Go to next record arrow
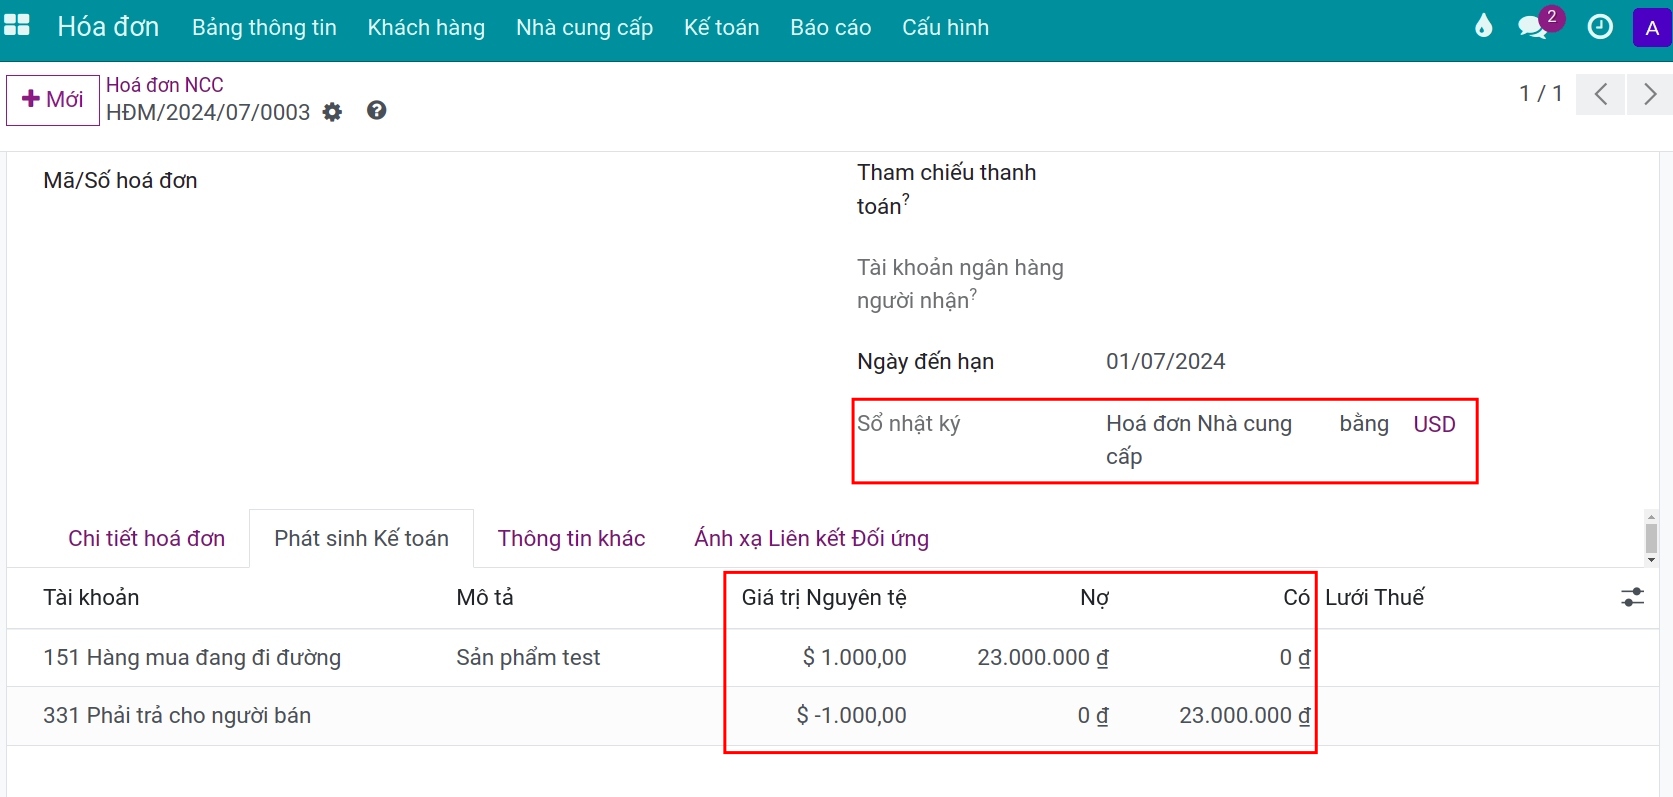The image size is (1673, 797). (x=1649, y=95)
